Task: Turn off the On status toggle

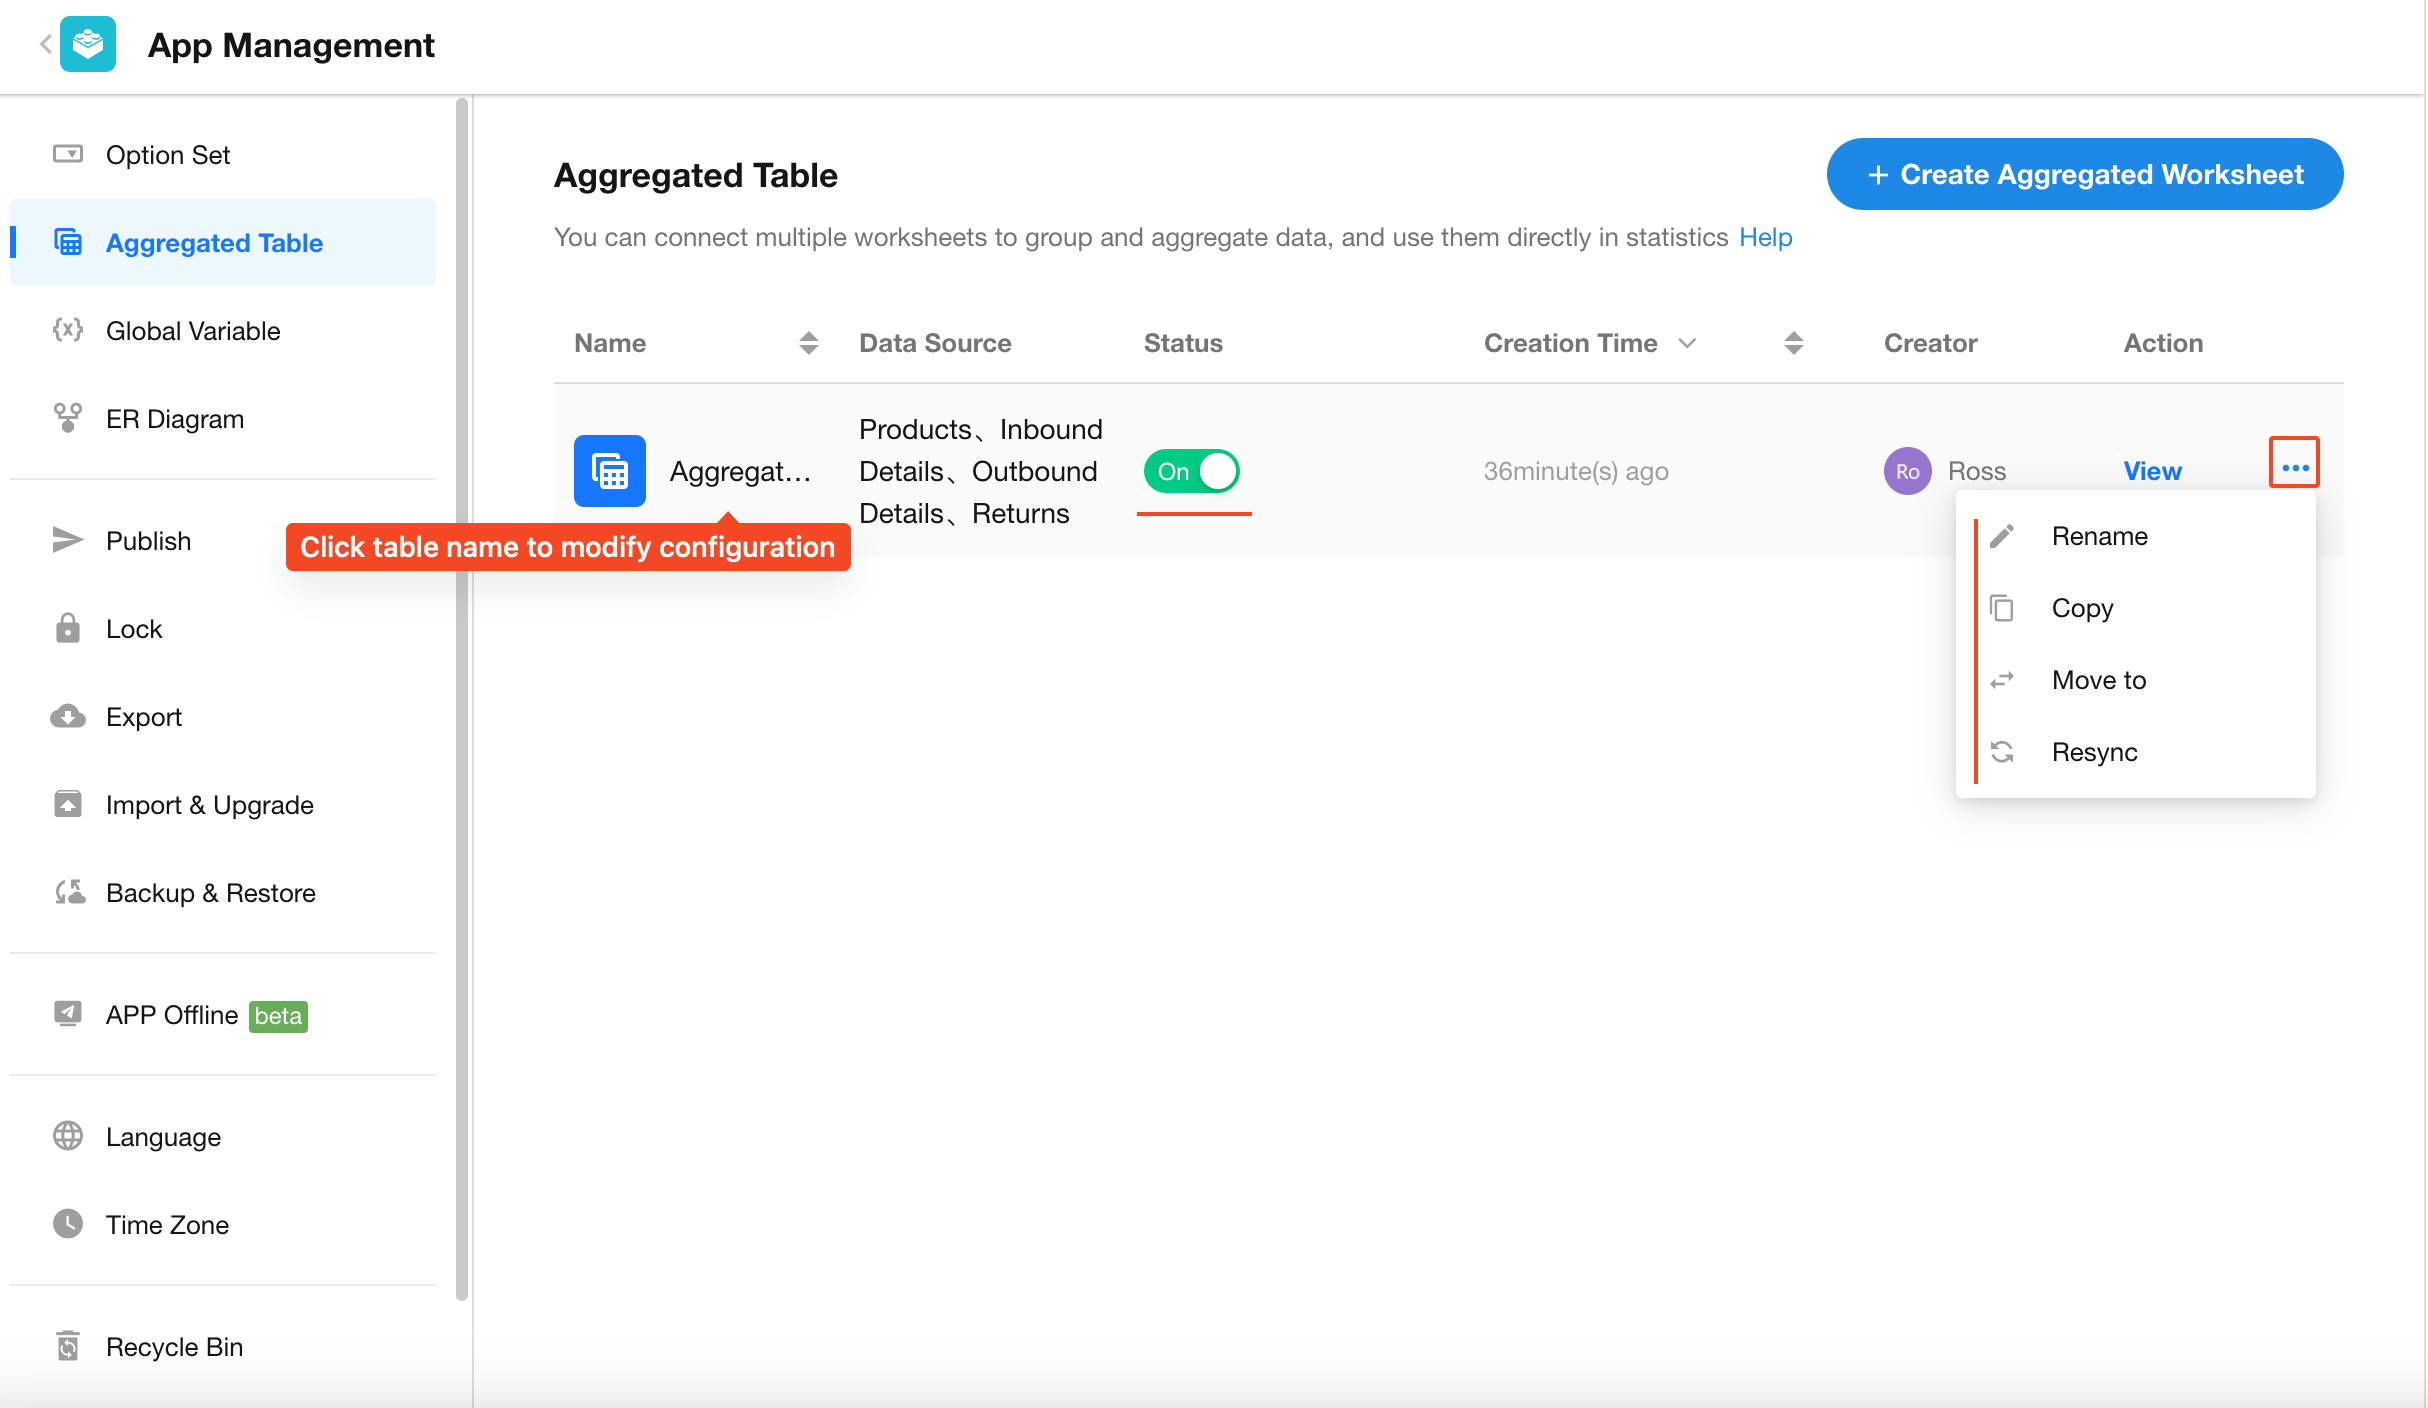Action: (x=1192, y=471)
